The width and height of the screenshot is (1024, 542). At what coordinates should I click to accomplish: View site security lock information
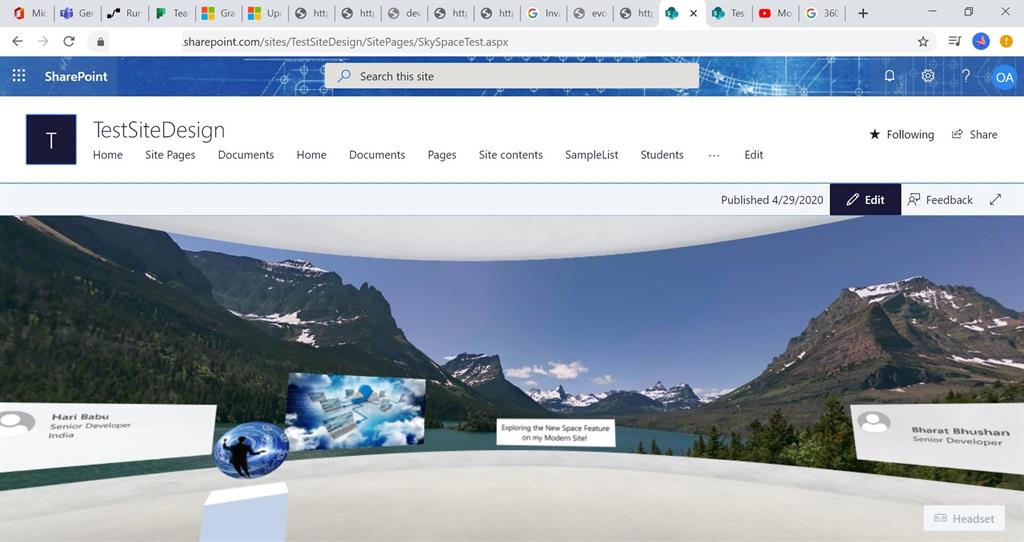coord(100,42)
